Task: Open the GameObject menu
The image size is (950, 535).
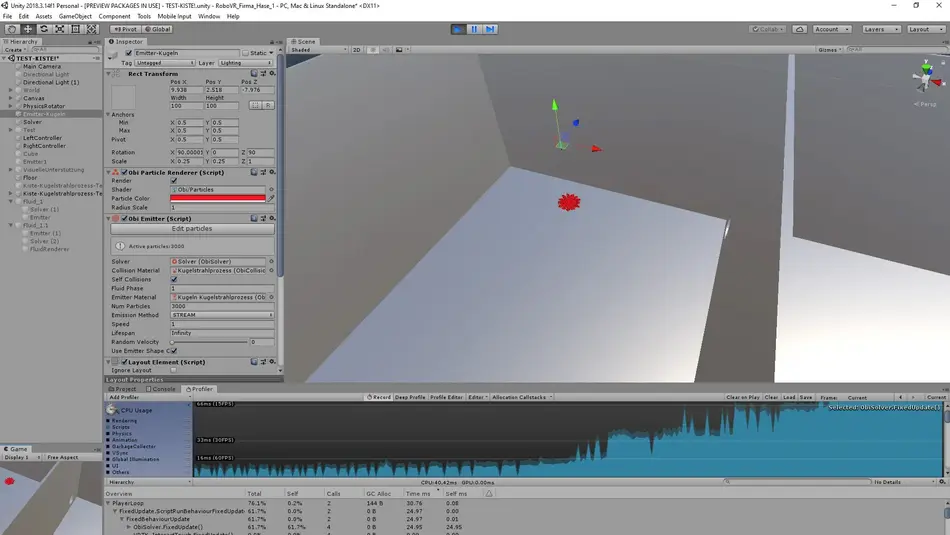Action: 75,17
